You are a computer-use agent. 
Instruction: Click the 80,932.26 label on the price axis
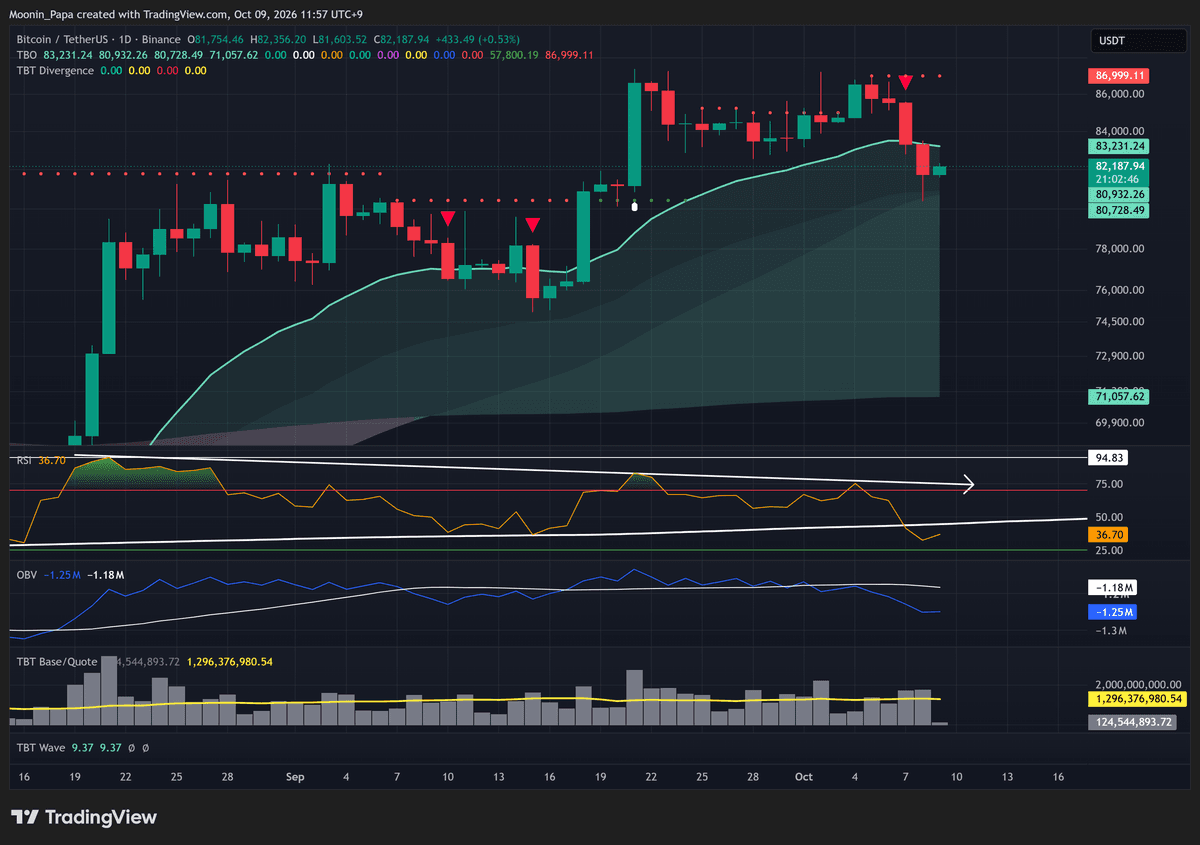pos(1120,193)
